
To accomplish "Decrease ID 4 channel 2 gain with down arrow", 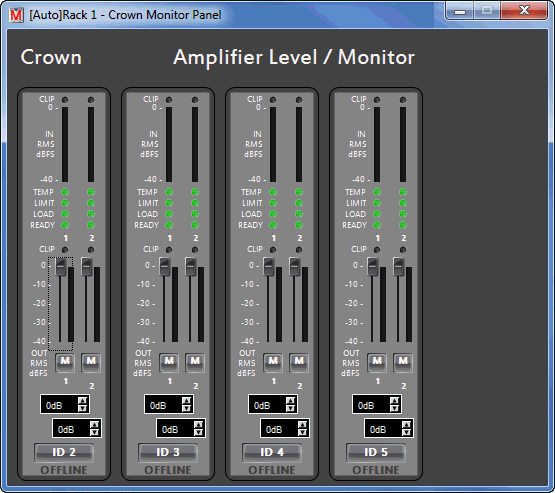I will tap(303, 432).
